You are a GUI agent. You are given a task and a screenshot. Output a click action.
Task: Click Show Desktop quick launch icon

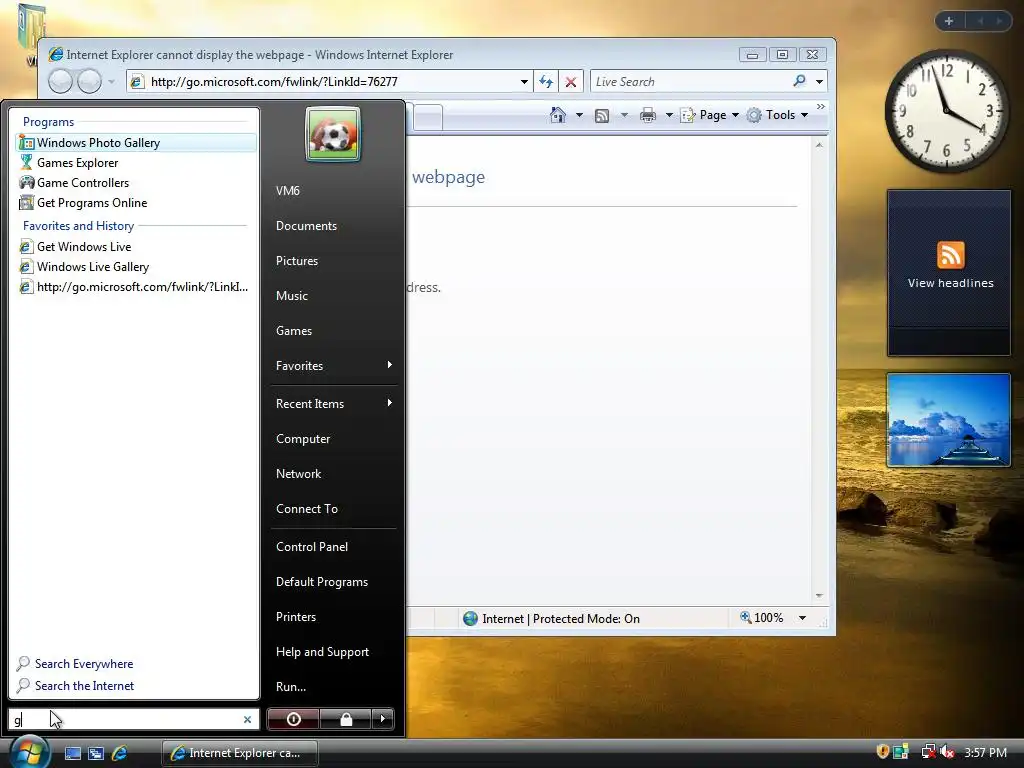click(72, 753)
